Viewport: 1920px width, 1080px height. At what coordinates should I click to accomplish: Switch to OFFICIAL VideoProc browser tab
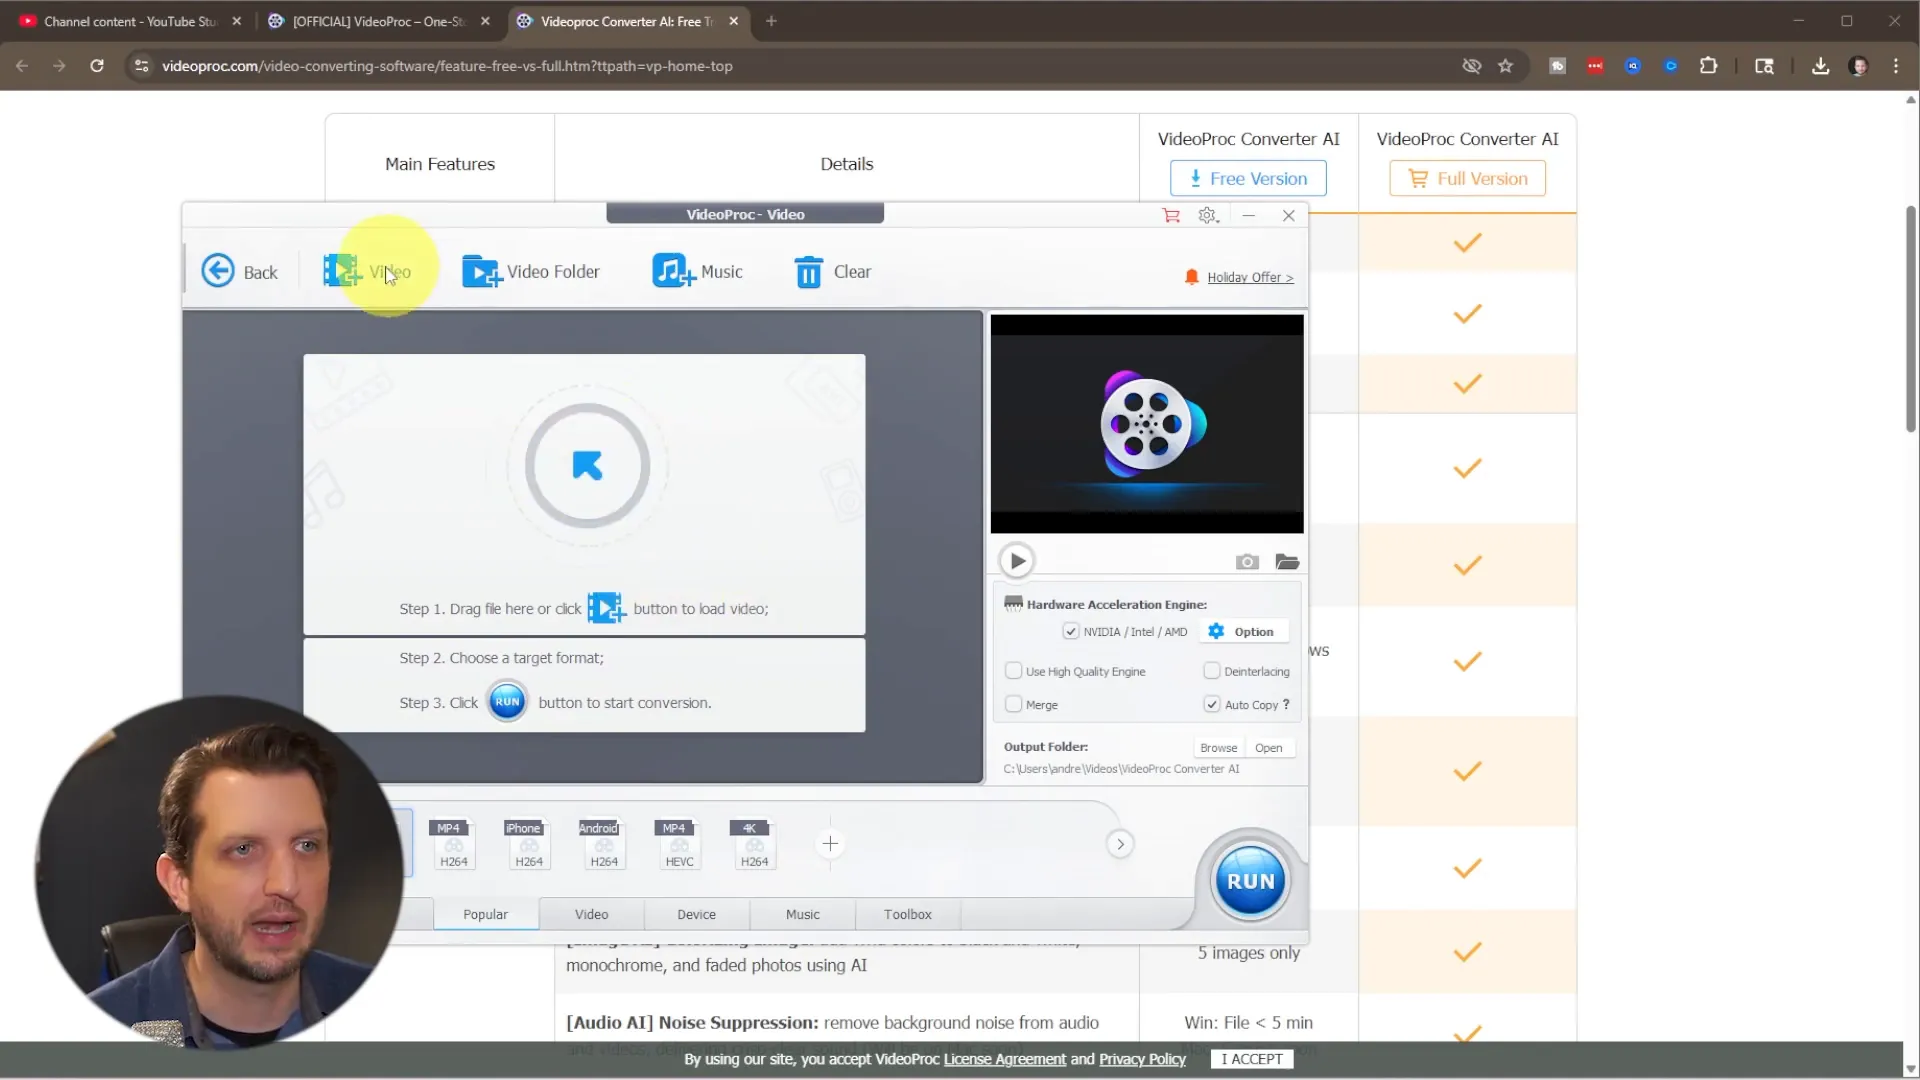point(378,21)
